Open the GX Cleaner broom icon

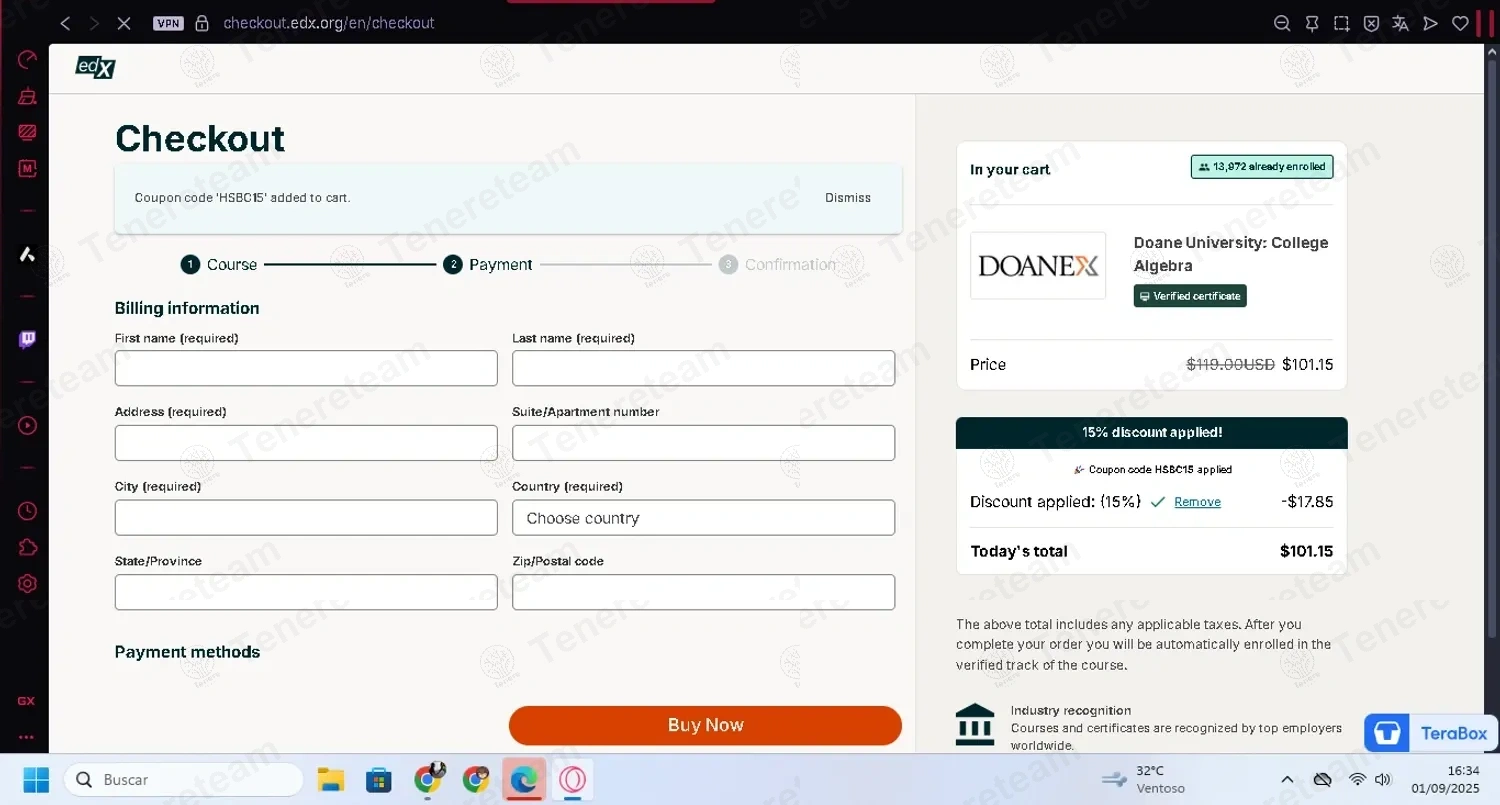27,96
